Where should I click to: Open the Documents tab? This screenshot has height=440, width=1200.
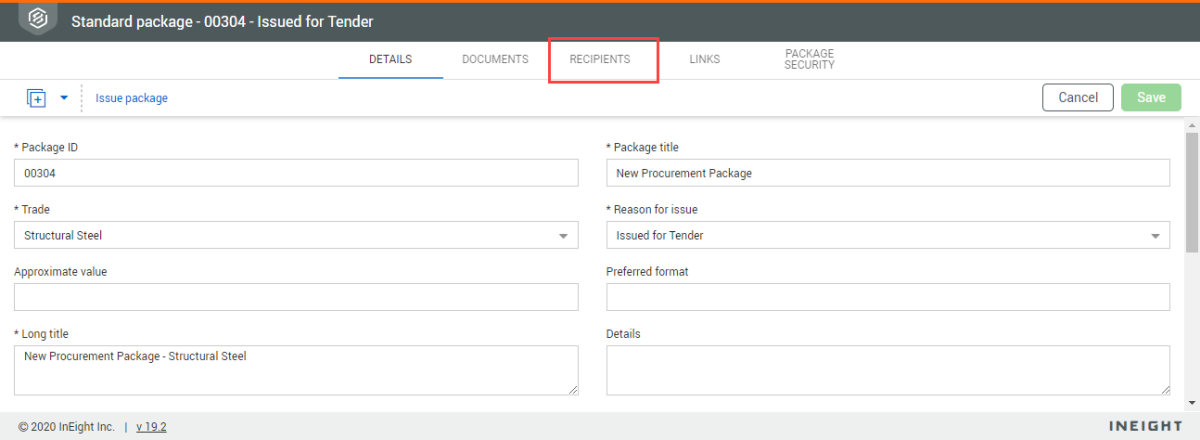[495, 59]
